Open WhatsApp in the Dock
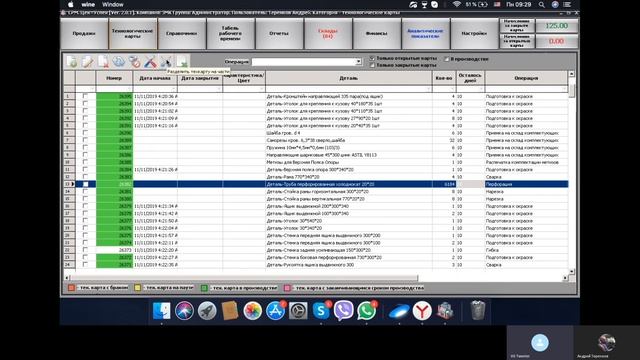 pyautogui.click(x=367, y=311)
